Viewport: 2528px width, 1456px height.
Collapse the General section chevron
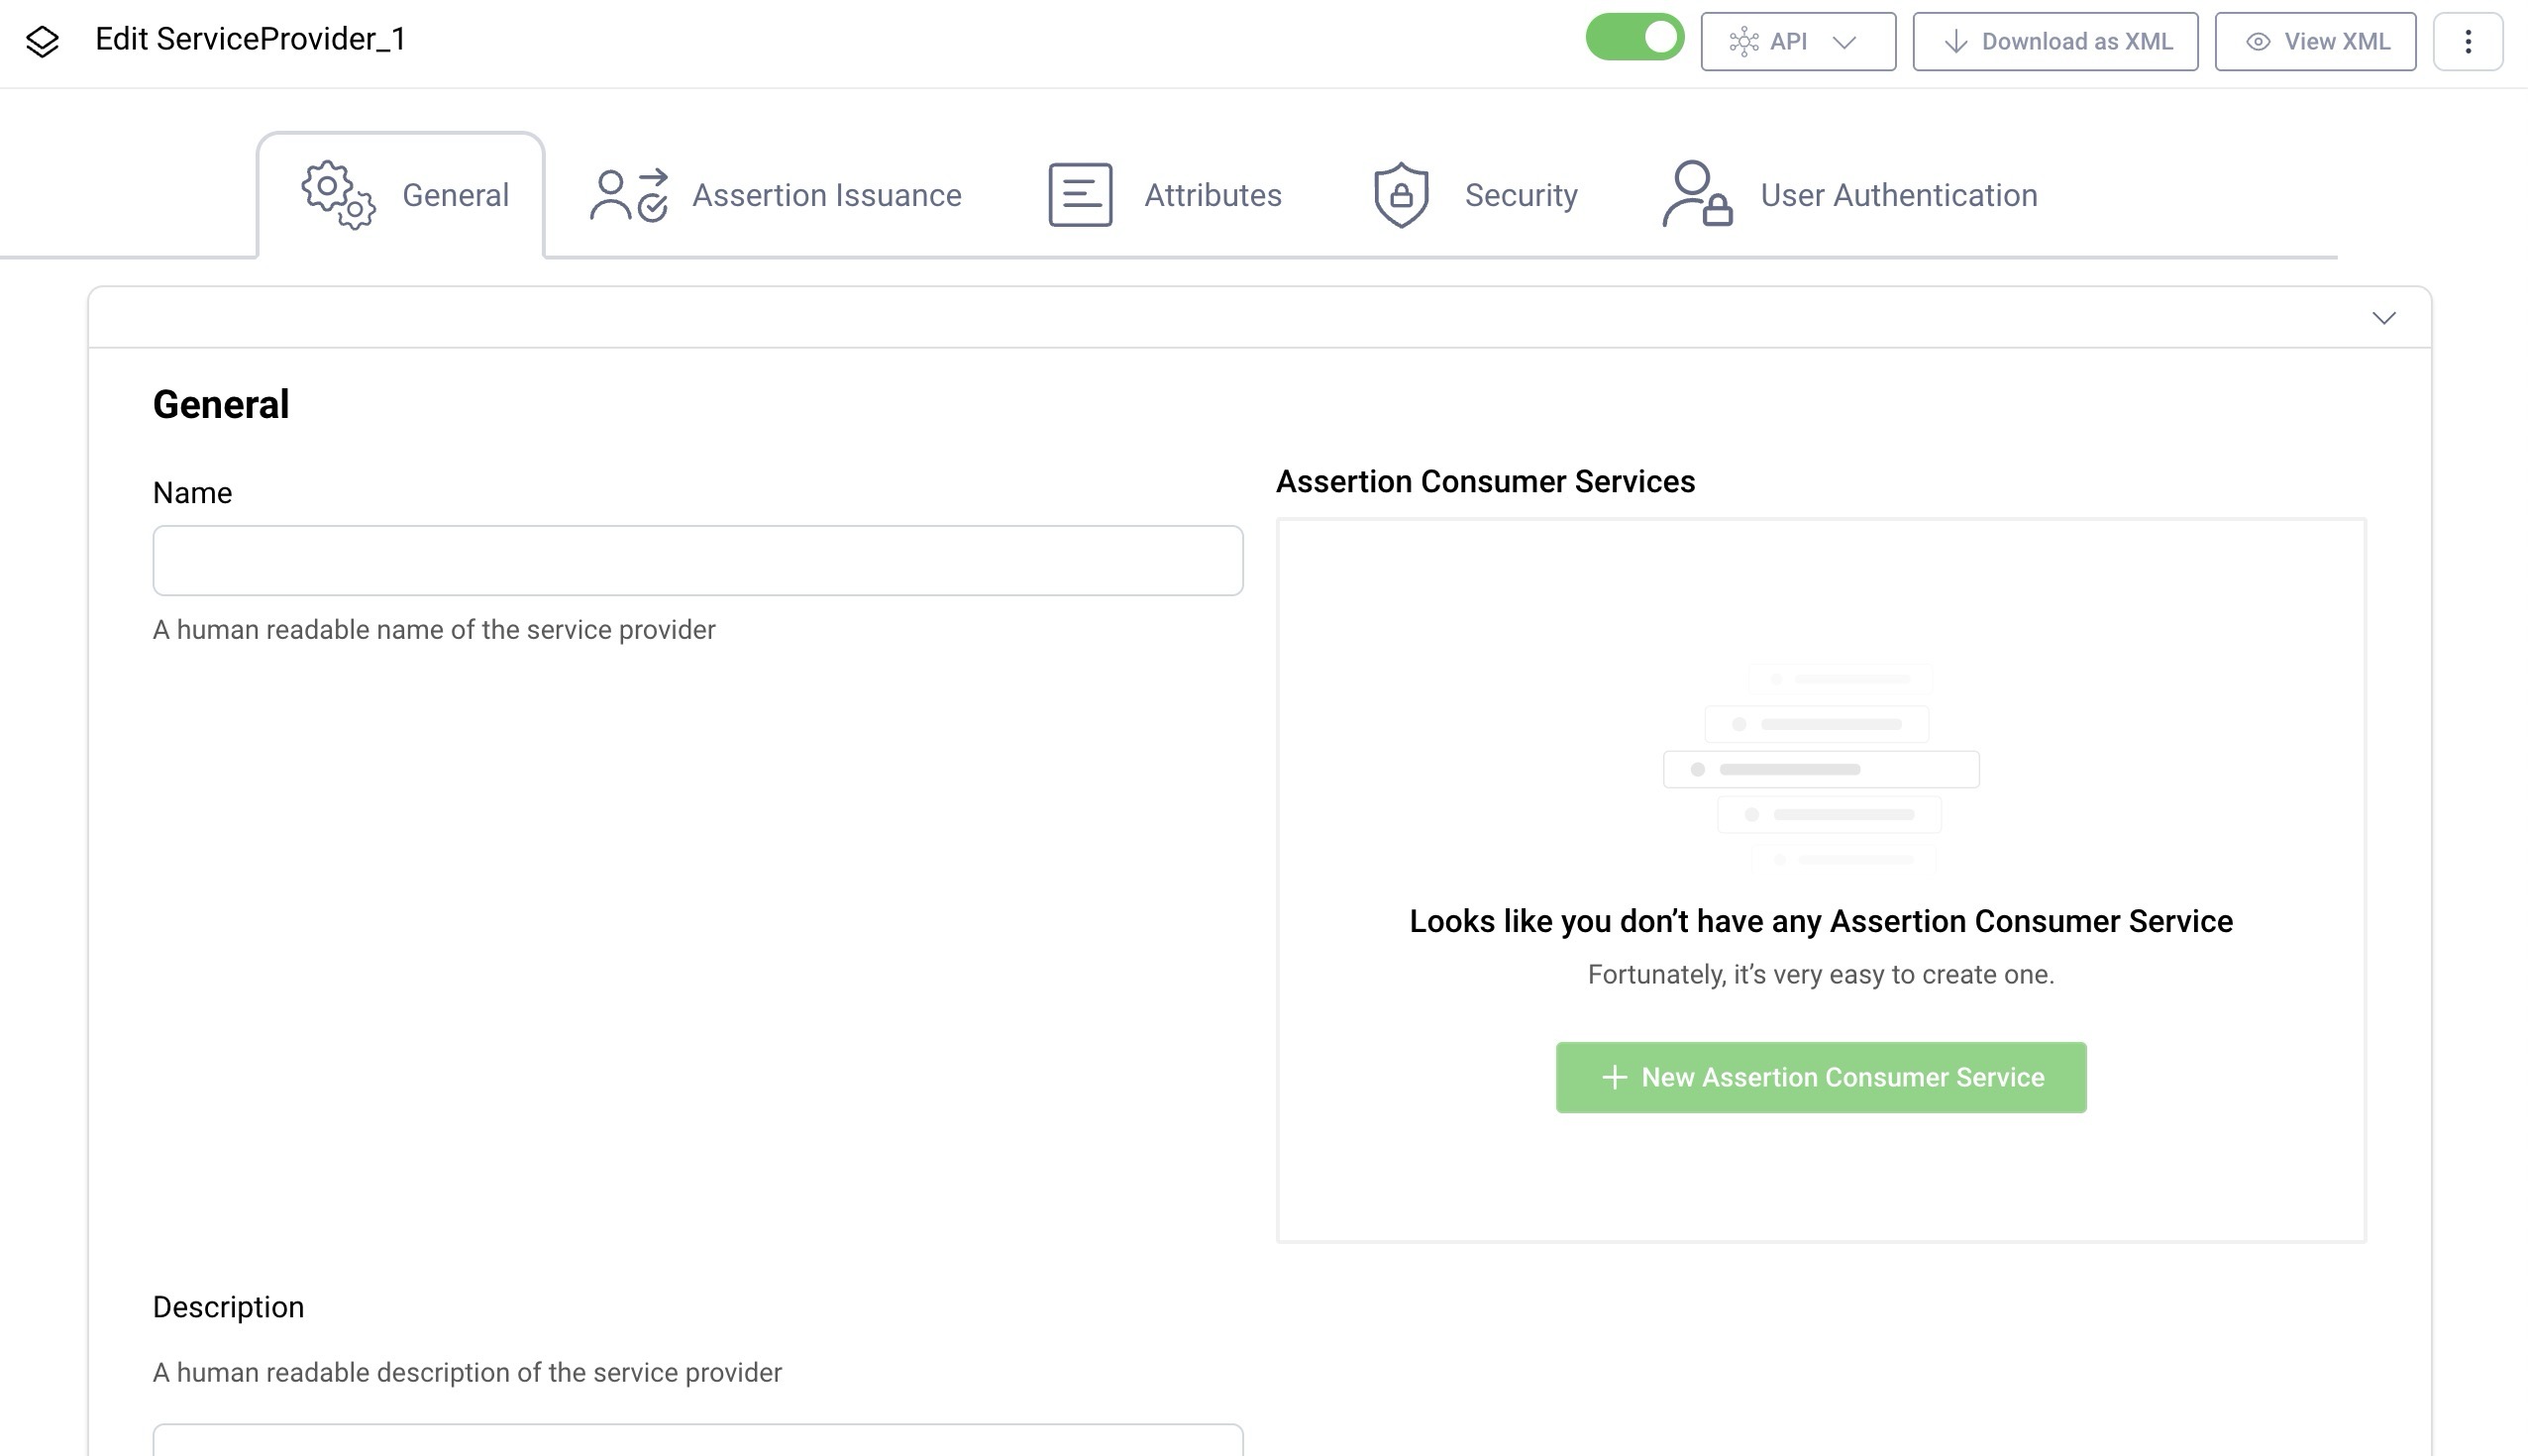(2383, 318)
